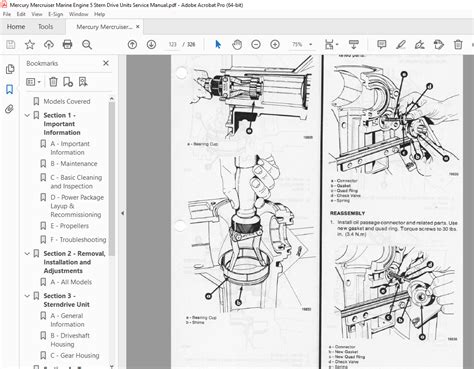The image size is (474, 369).
Task: Open the Attachments paperclip panel
Action: pyautogui.click(x=10, y=109)
